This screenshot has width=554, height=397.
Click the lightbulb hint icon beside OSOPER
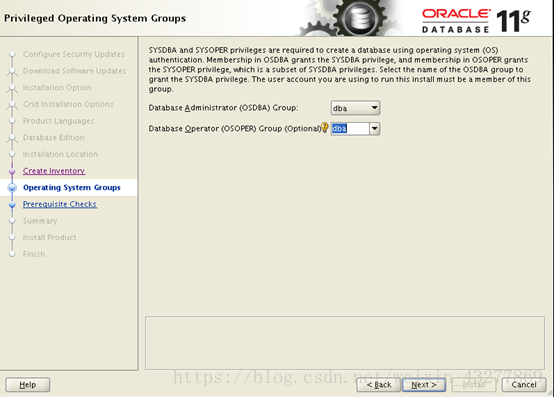325,128
